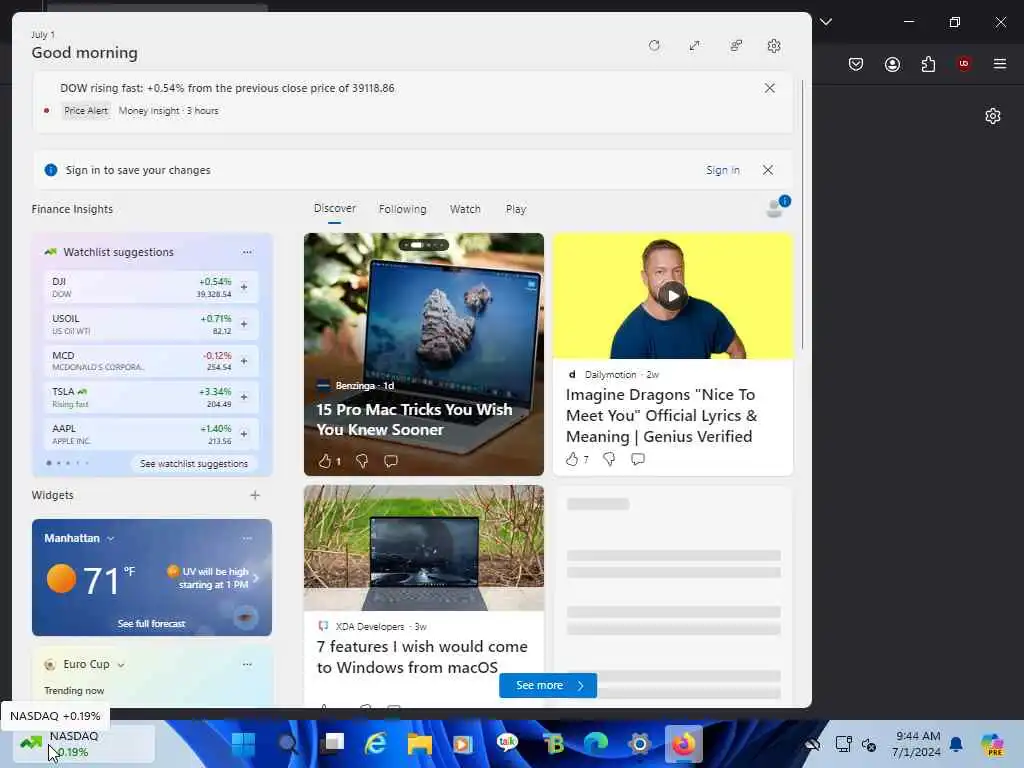
Task: Open the 9:44 AM taskbar clock
Action: (916, 744)
